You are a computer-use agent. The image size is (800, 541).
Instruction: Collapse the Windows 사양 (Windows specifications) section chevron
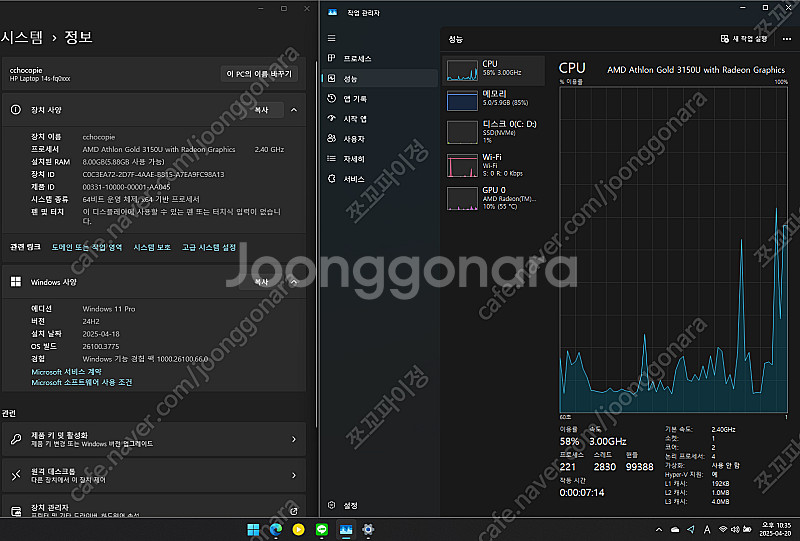pos(294,282)
